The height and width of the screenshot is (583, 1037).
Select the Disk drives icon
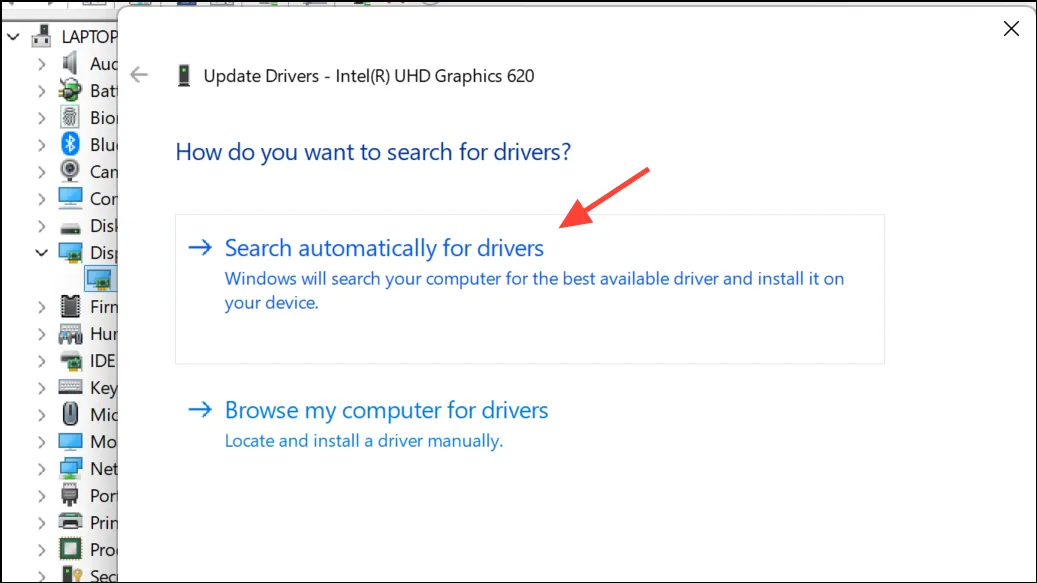coord(70,227)
